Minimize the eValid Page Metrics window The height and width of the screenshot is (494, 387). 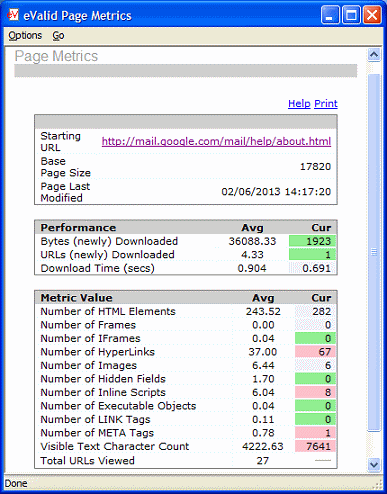pos(330,15)
